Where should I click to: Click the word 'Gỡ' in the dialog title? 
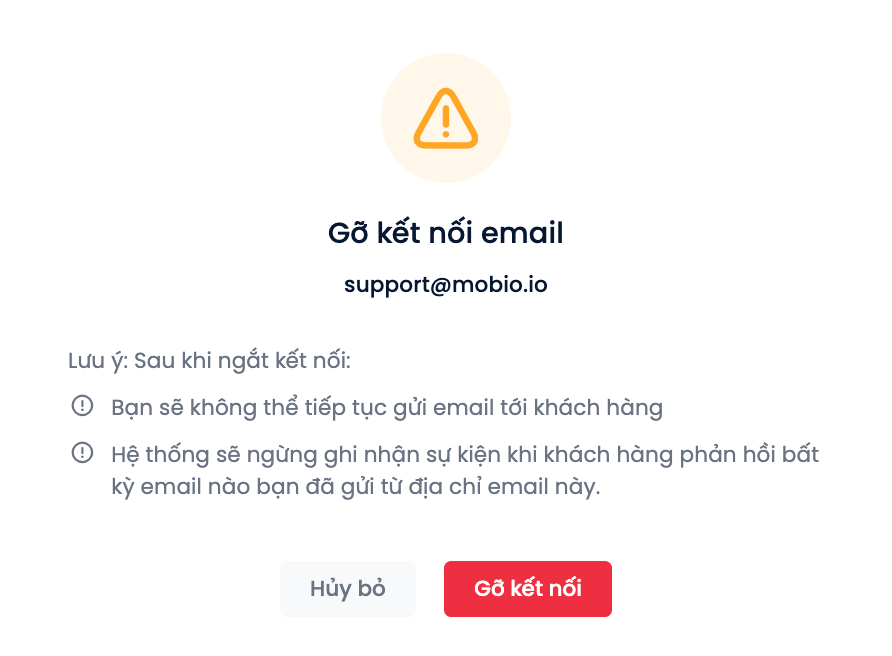[348, 233]
